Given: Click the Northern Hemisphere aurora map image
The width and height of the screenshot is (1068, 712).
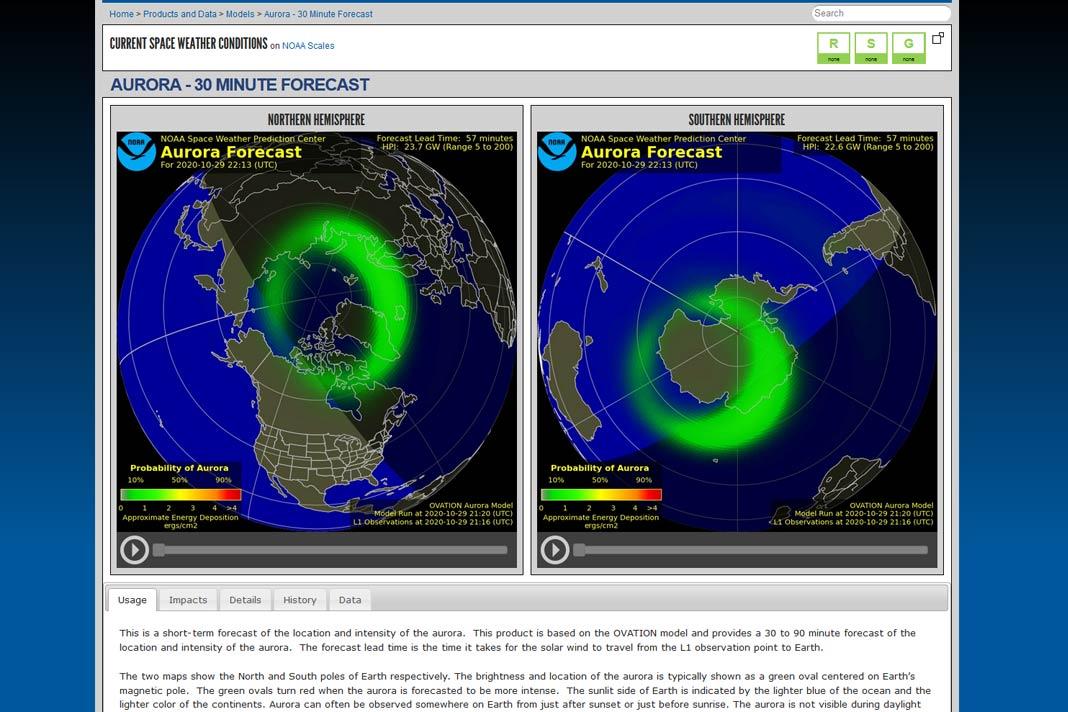Looking at the screenshot, I should point(317,332).
